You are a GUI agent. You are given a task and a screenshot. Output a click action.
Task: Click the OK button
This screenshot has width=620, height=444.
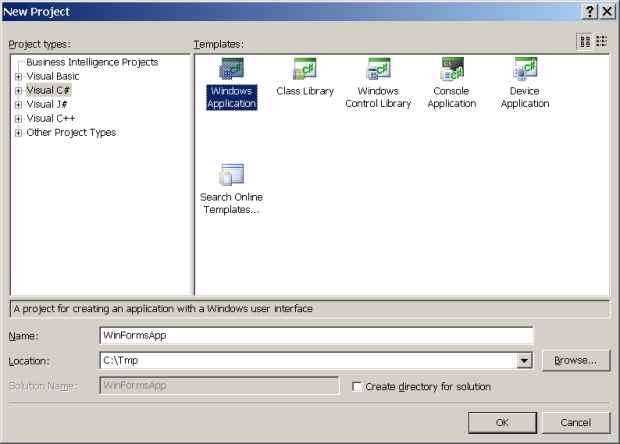pyautogui.click(x=502, y=422)
